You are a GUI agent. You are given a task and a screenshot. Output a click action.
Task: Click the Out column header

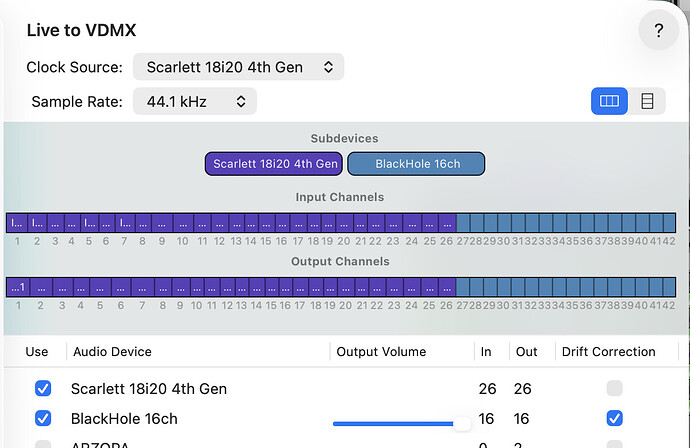click(x=526, y=352)
